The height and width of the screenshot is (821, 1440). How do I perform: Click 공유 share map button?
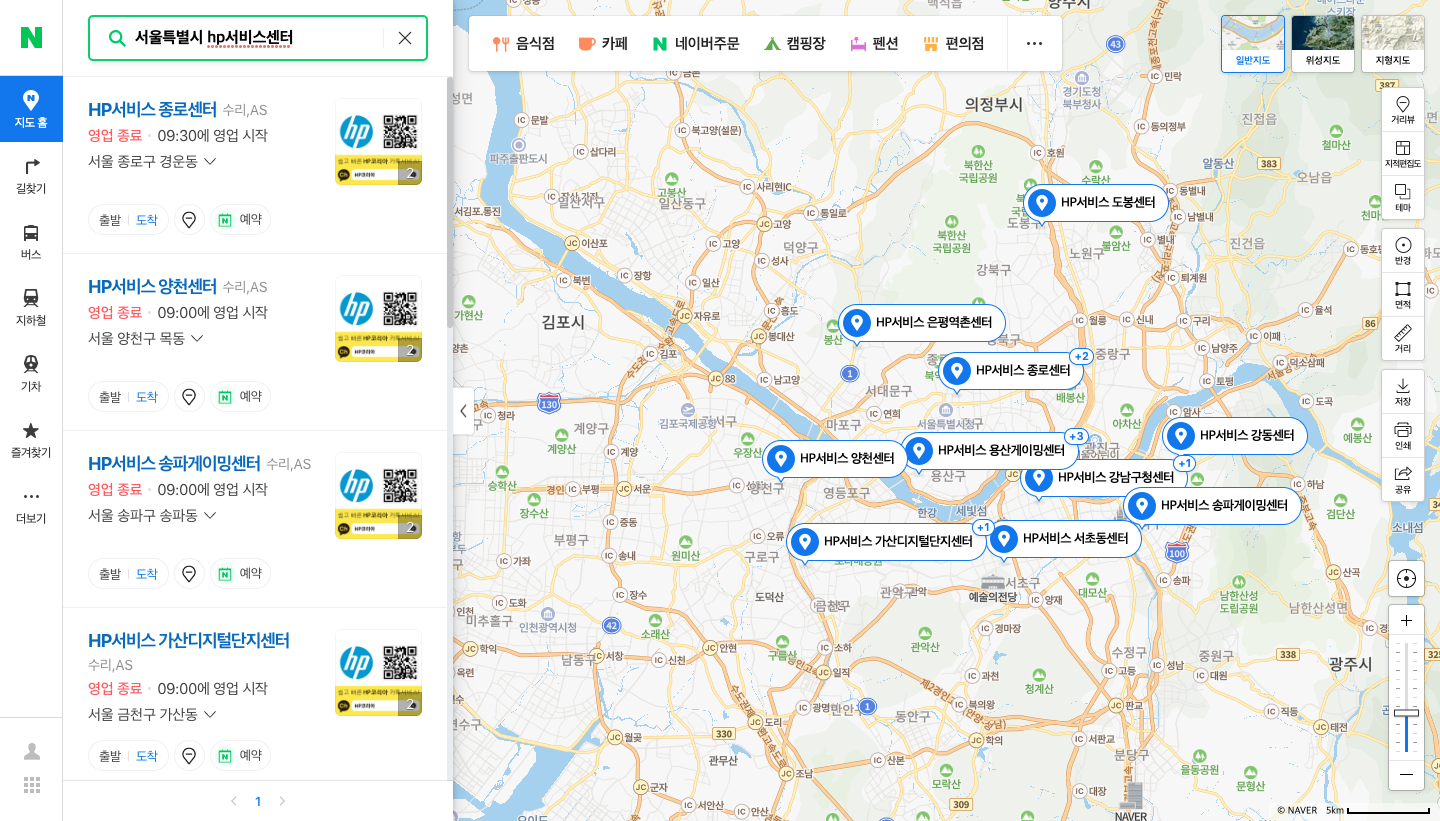pos(1403,480)
